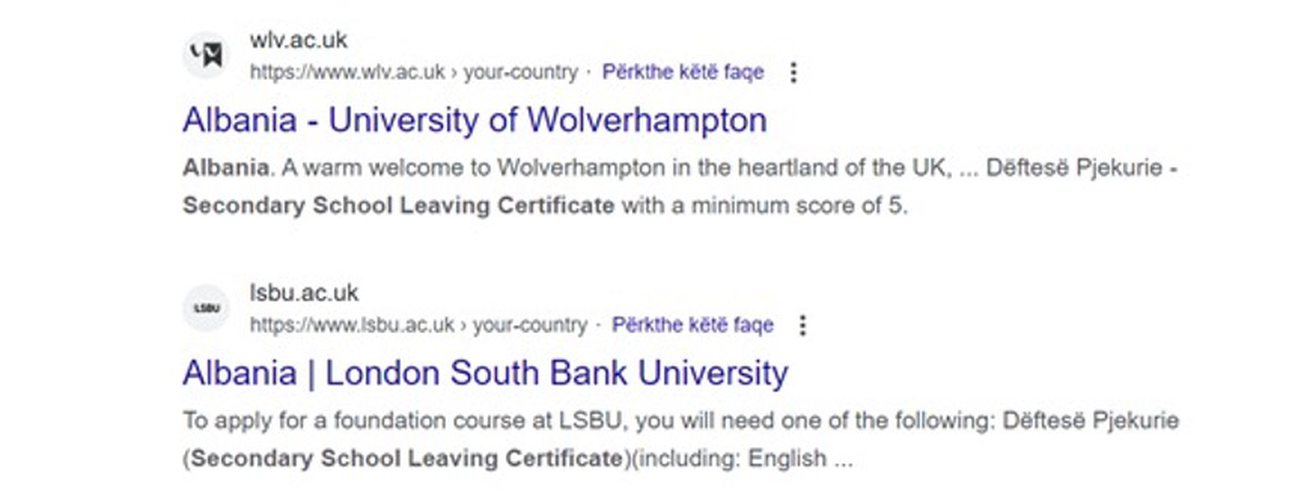Click 'Përkthe këtë faqe' for the LSBU result
This screenshot has width=1295, height=500.
pyautogui.click(x=693, y=325)
